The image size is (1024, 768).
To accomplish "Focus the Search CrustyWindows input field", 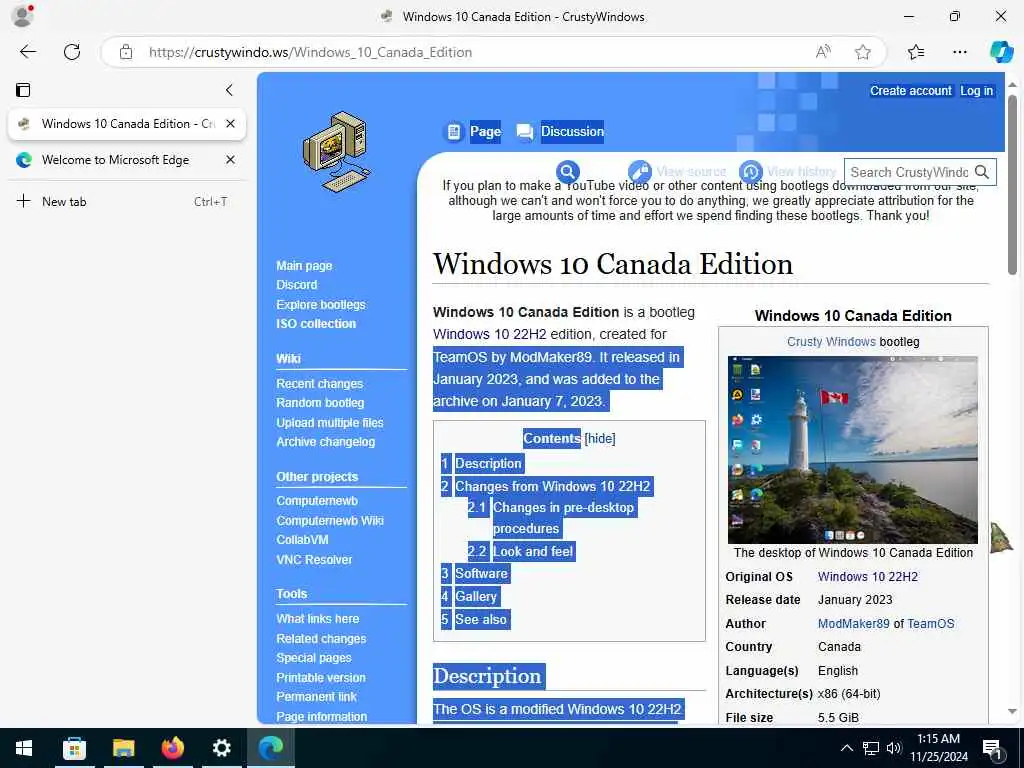I will pos(908,172).
